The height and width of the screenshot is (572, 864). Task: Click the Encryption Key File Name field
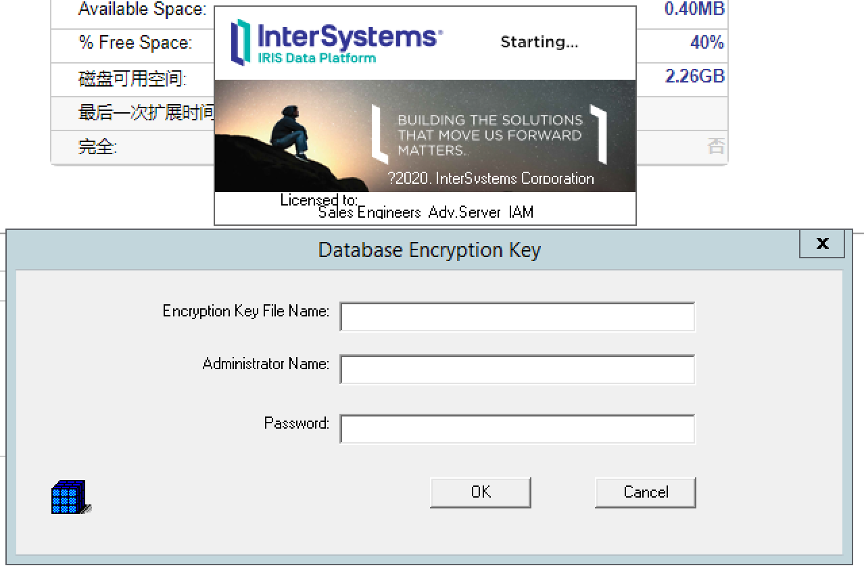tap(517, 317)
